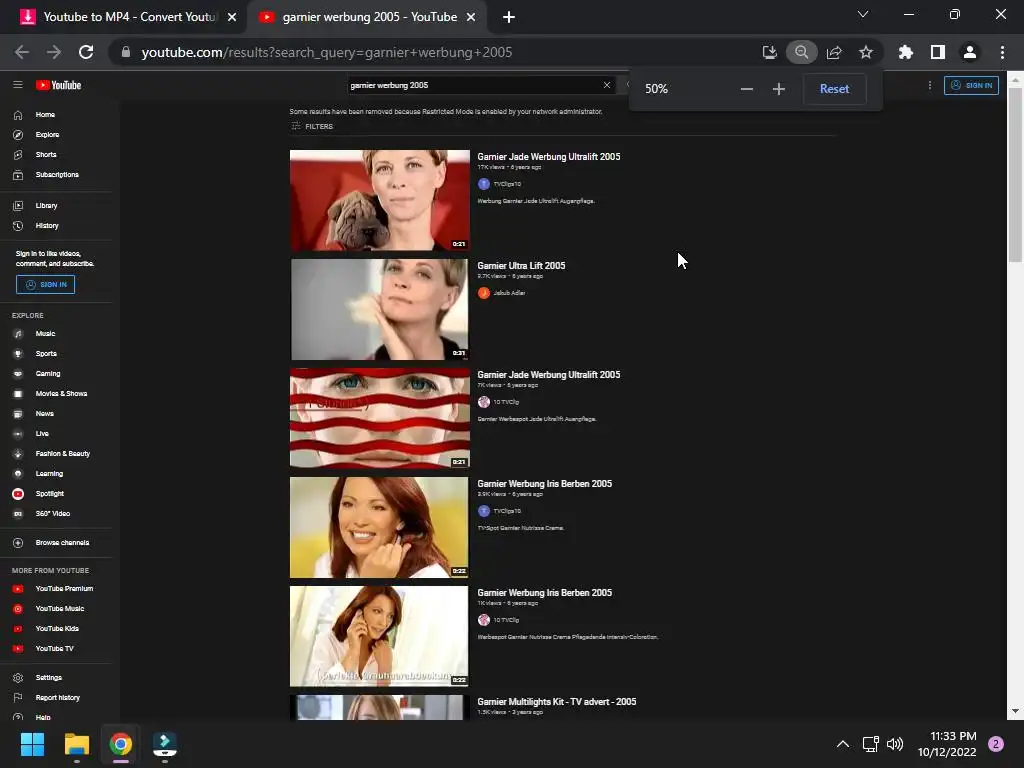Open YouTube Kids link
Screen dimensions: 1024x768
[56, 628]
